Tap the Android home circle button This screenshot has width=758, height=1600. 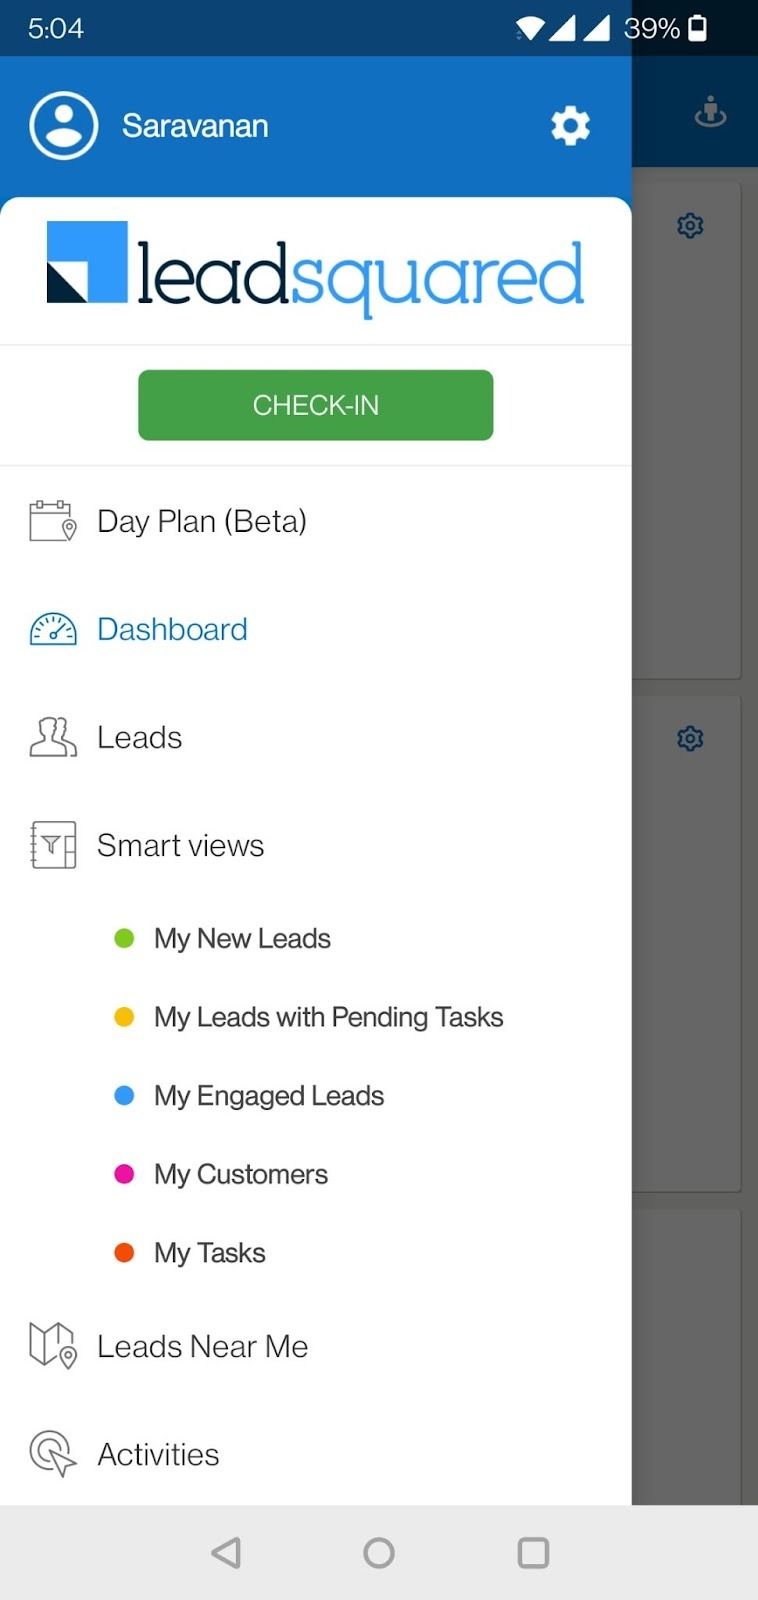379,1553
